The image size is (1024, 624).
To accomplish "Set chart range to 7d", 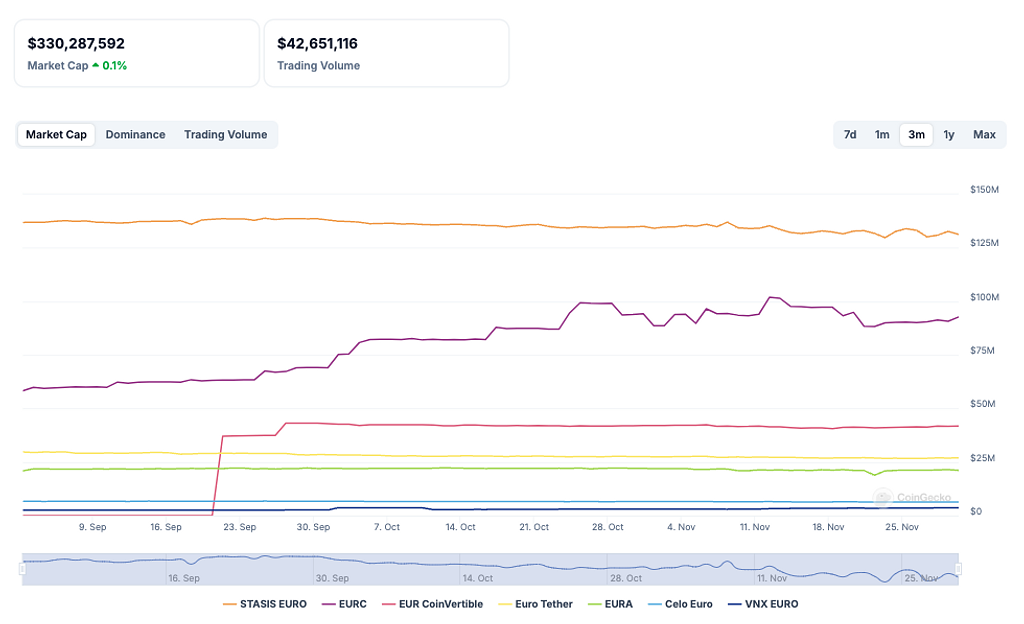I will tap(850, 135).
